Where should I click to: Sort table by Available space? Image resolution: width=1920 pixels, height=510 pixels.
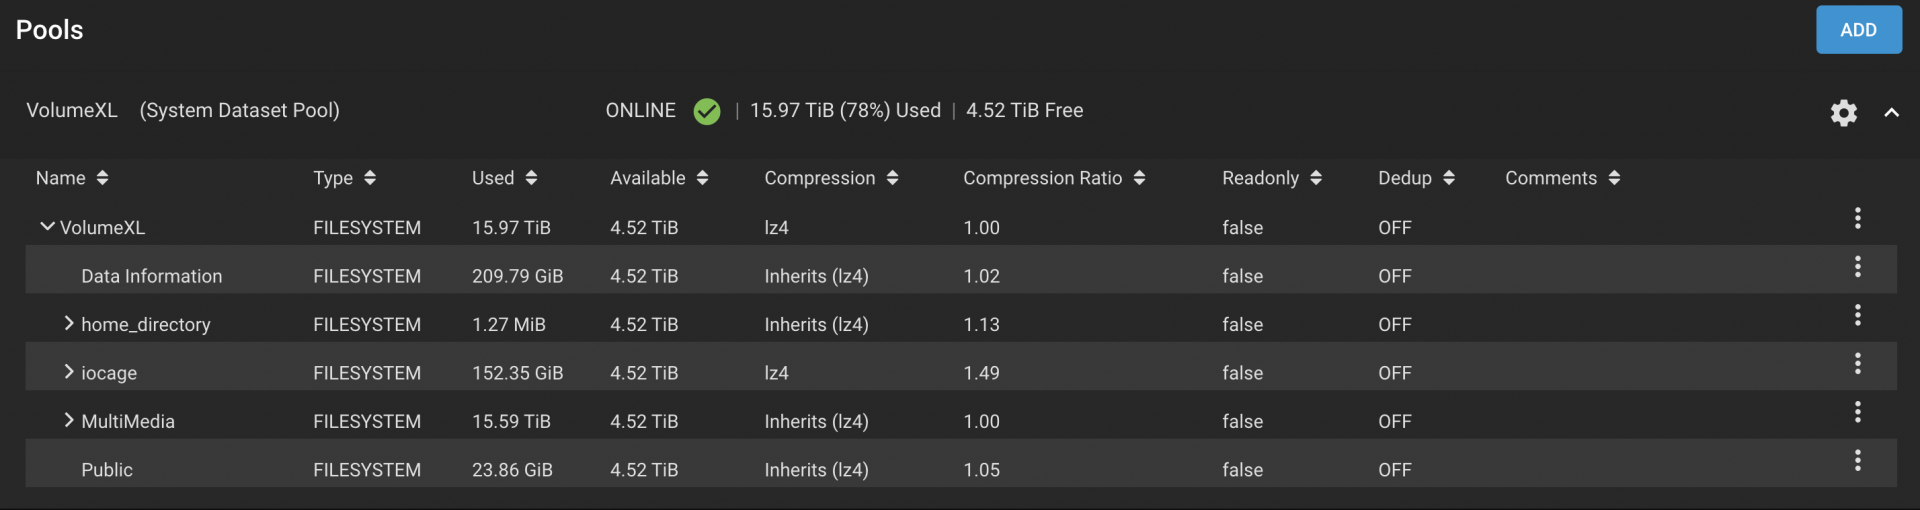coord(659,178)
